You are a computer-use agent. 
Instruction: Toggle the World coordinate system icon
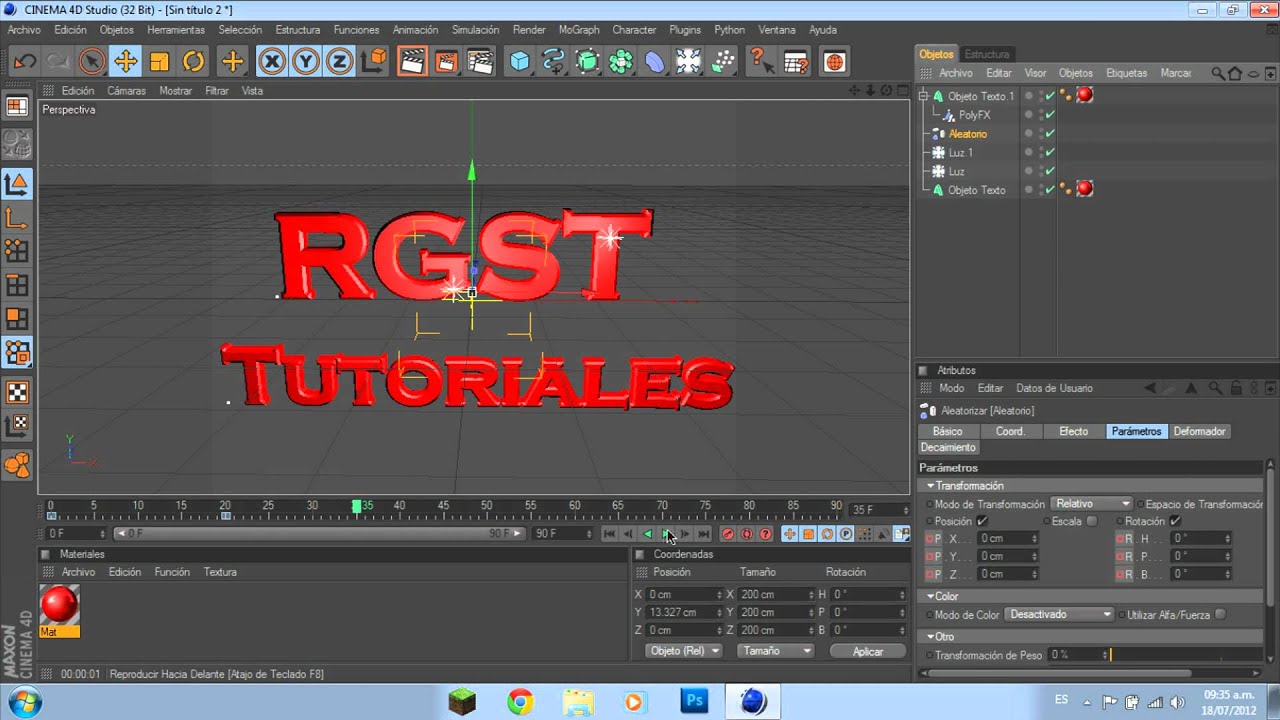pos(374,62)
